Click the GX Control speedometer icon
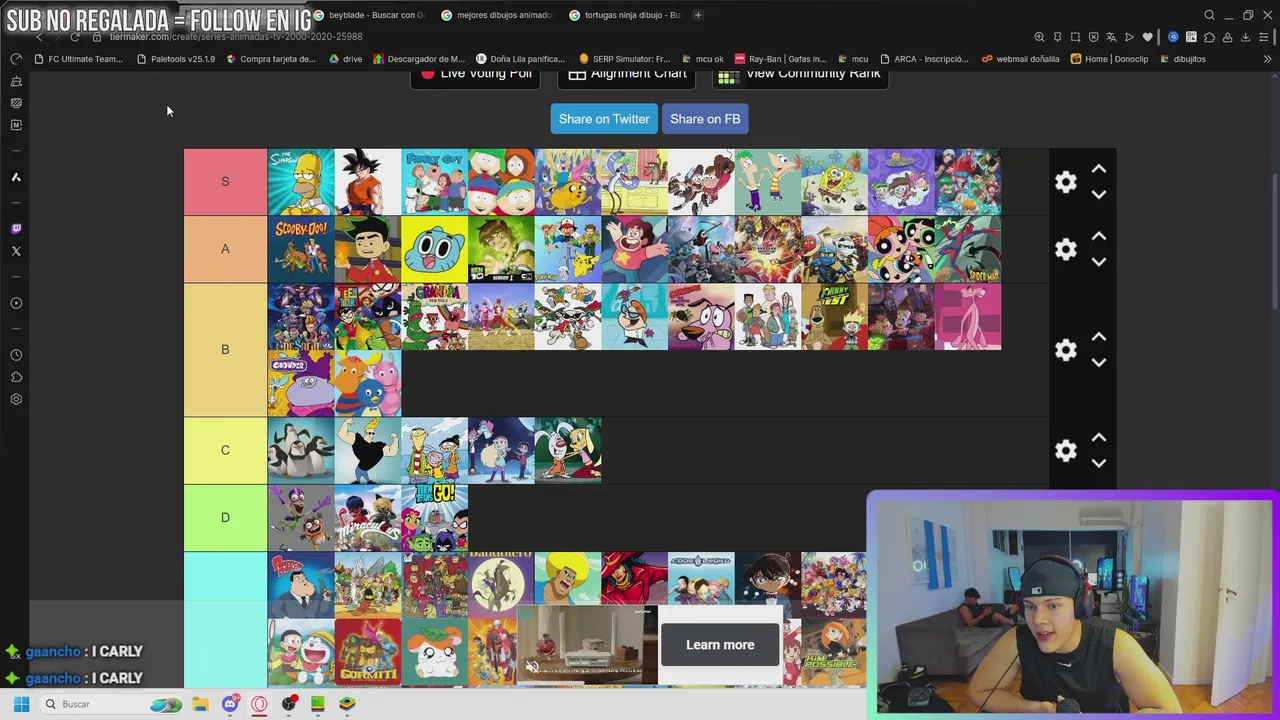 pos(16,59)
